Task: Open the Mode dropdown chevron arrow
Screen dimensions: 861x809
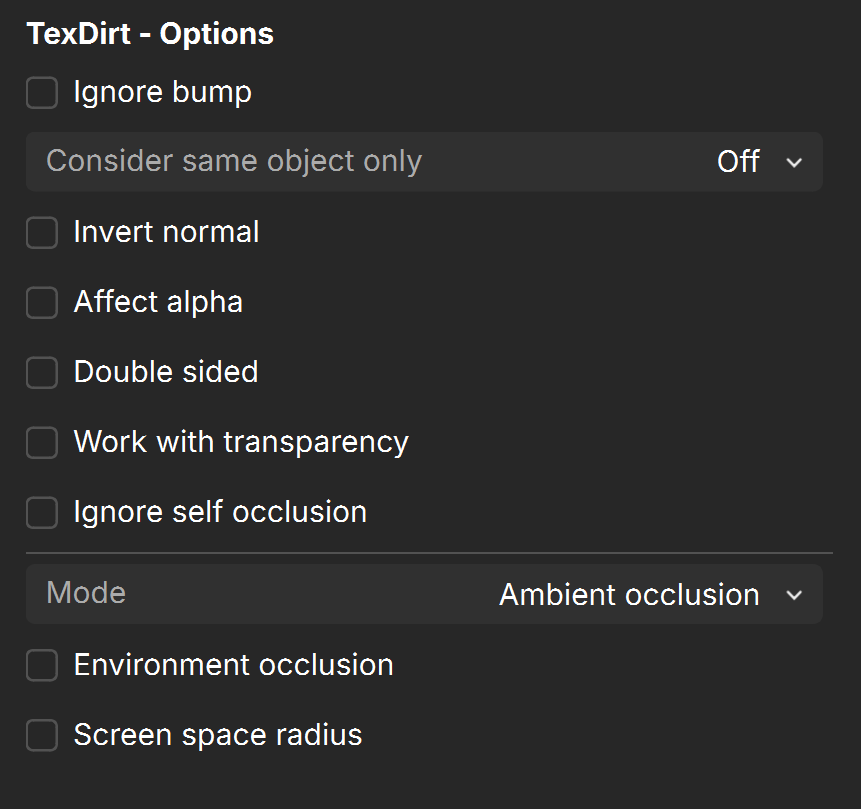Action: click(794, 595)
